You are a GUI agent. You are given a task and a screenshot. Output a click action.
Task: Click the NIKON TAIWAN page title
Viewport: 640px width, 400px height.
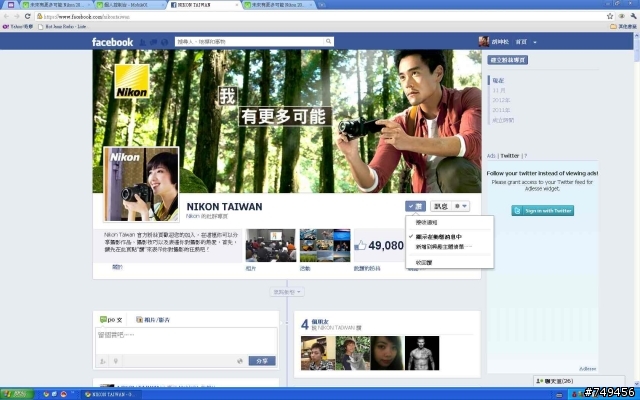click(224, 207)
